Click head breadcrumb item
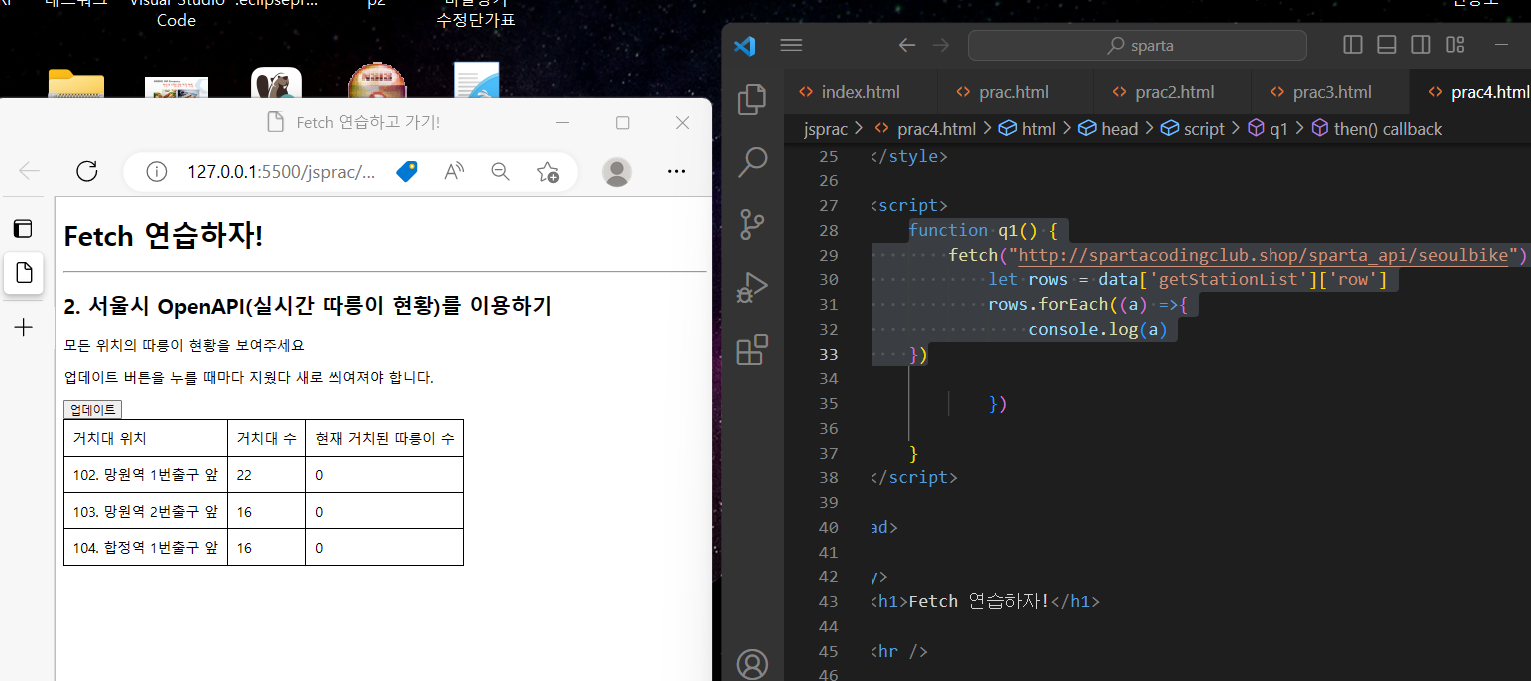Image resolution: width=1531 pixels, height=681 pixels. pos(1108,129)
